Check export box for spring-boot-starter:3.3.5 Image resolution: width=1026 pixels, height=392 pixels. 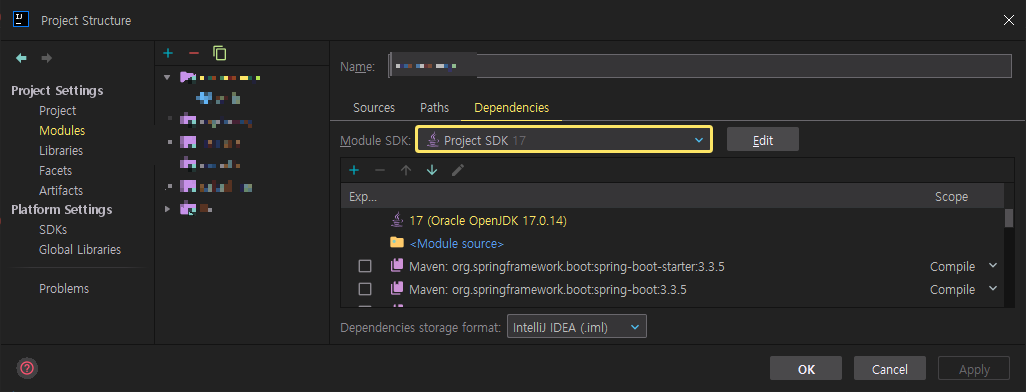(365, 266)
